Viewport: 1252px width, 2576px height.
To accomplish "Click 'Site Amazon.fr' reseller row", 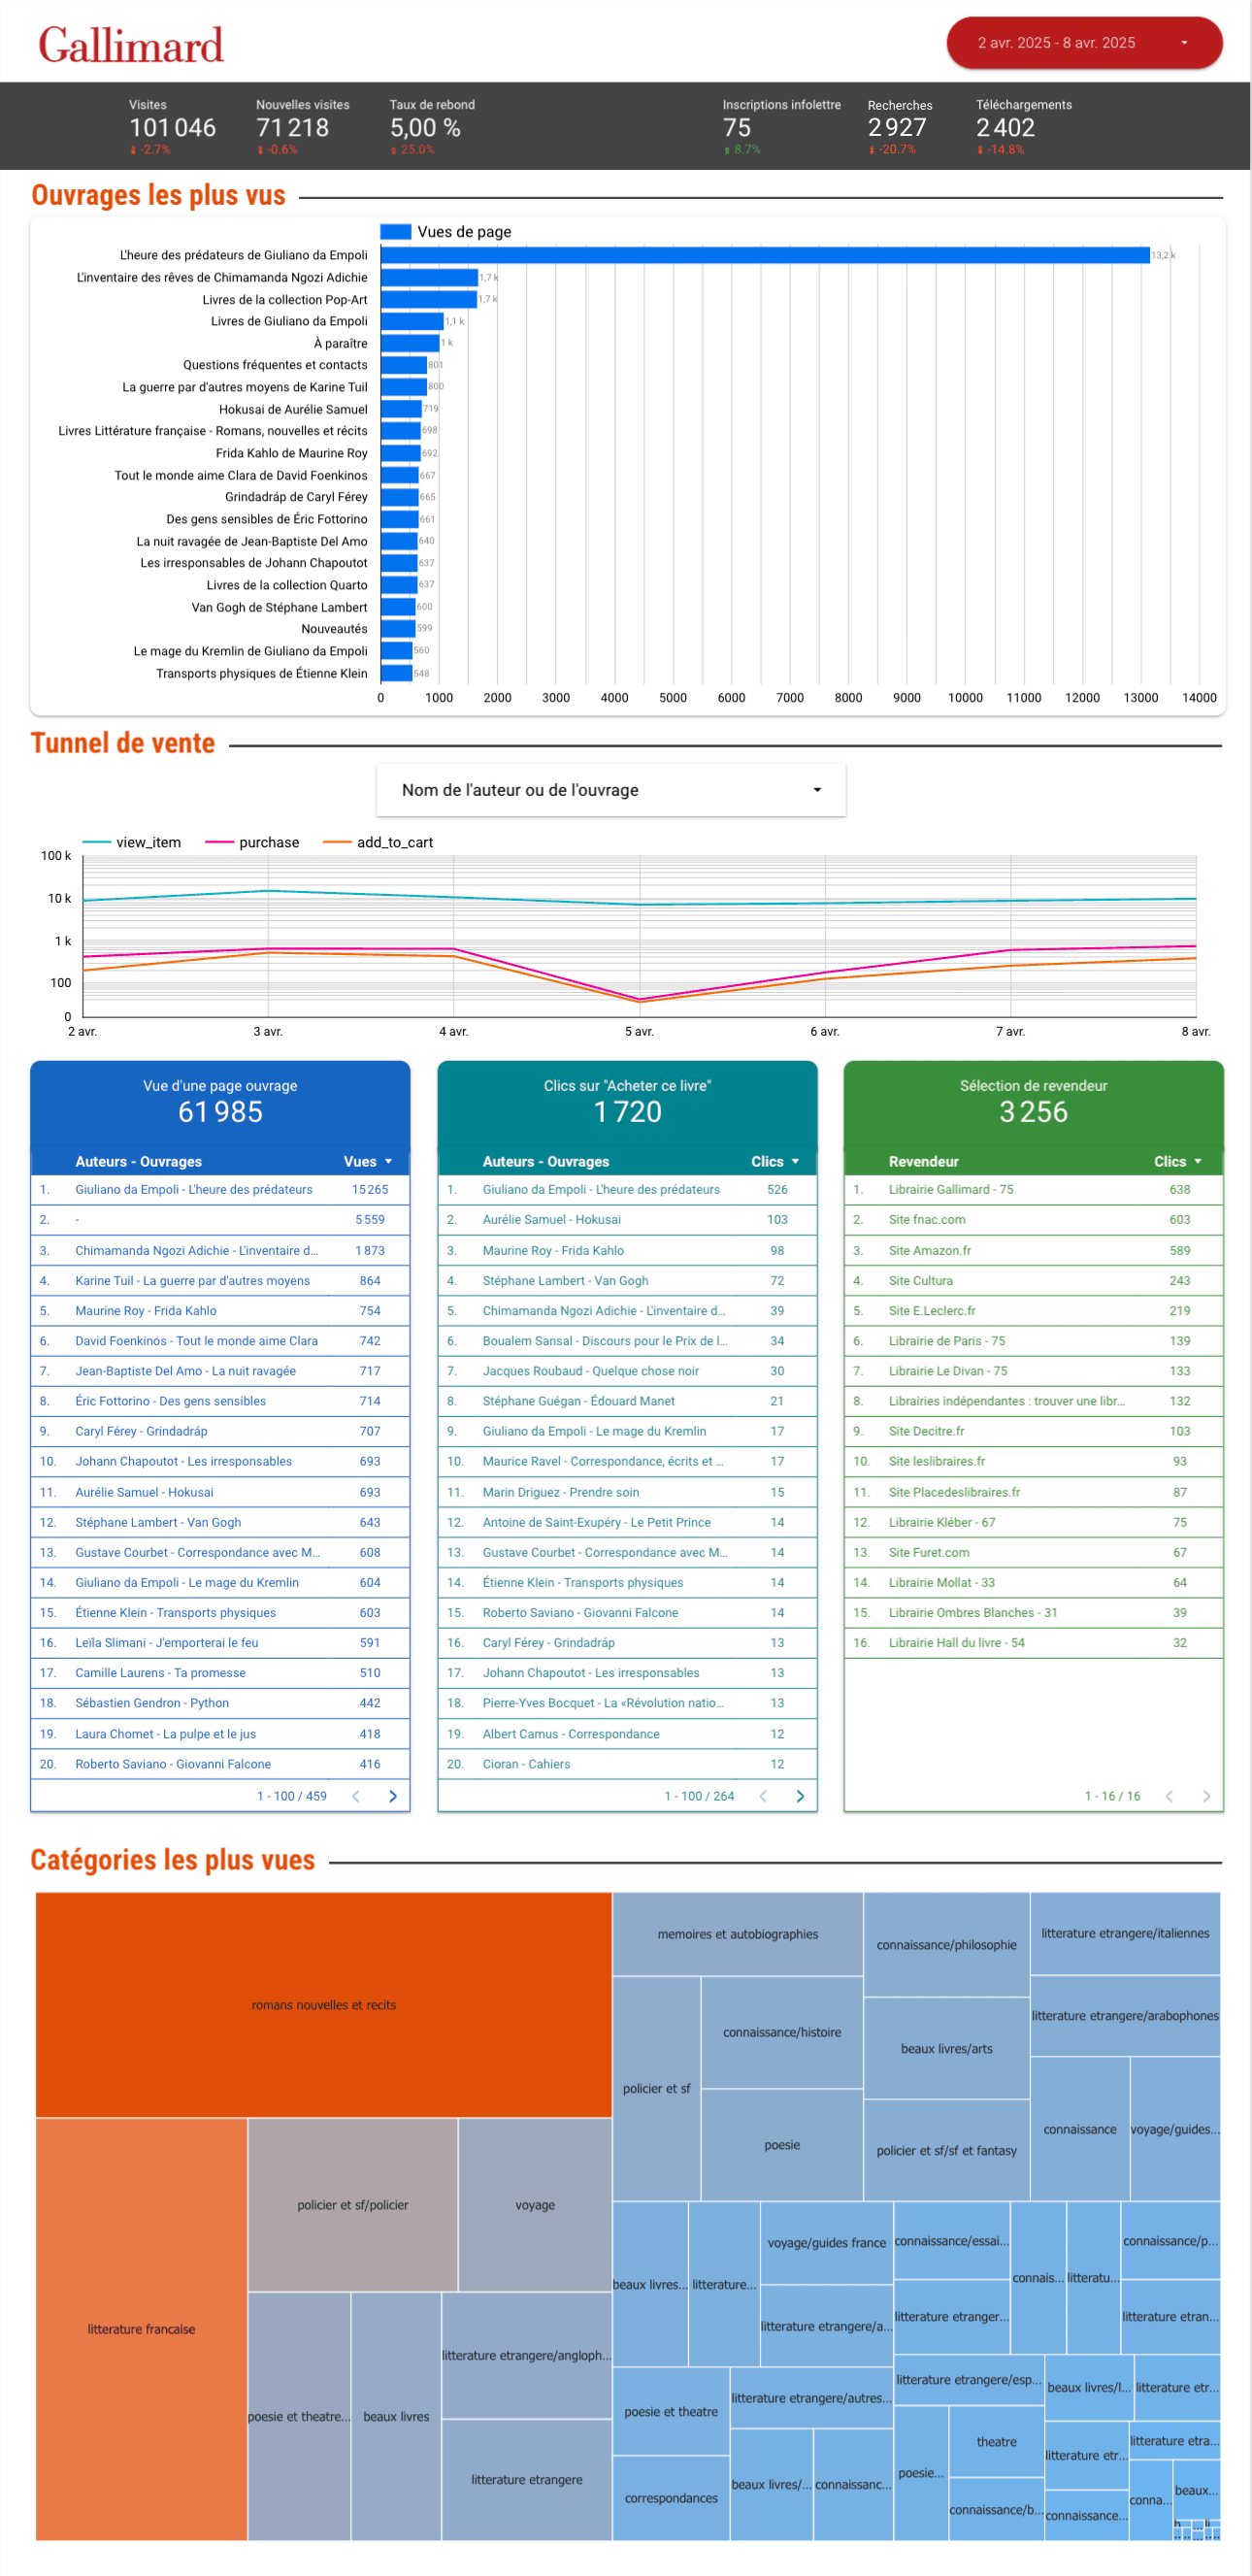I will coord(1033,1250).
